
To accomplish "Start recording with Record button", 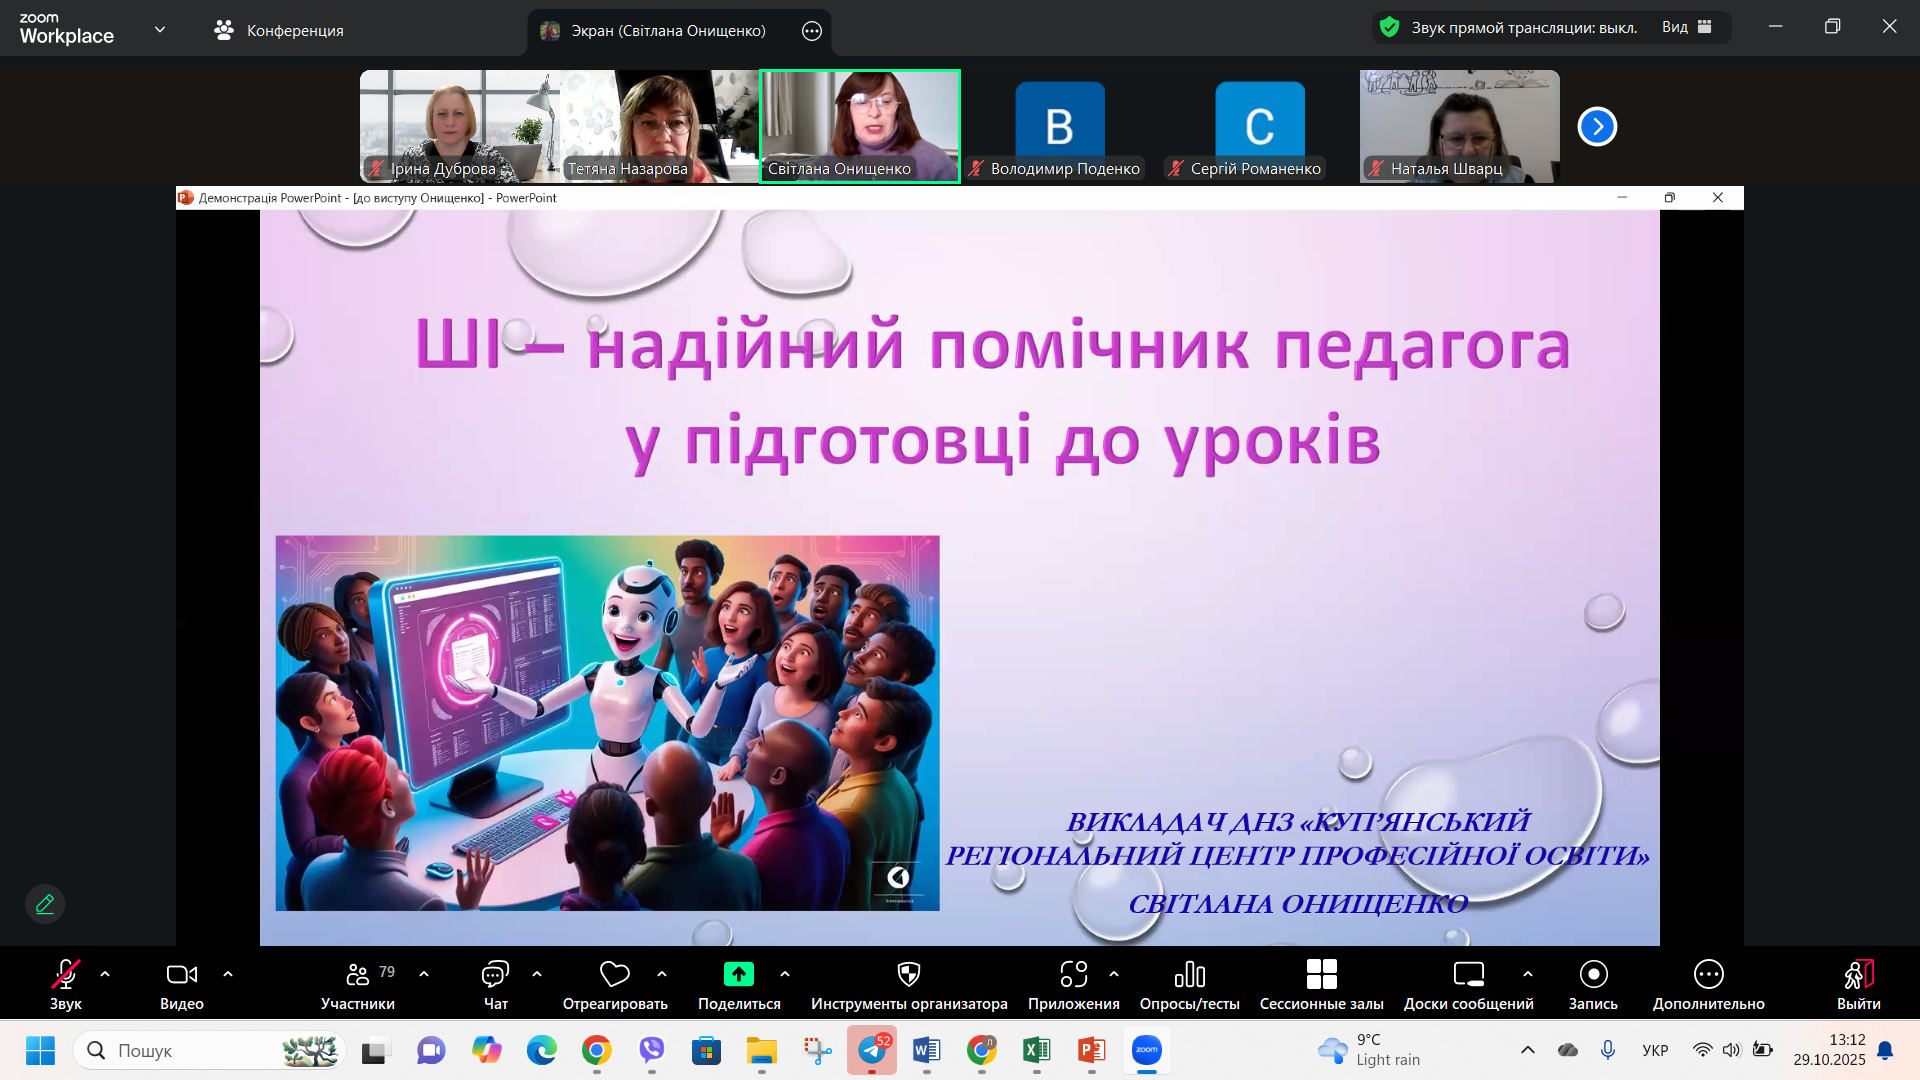I will click(x=1593, y=974).
